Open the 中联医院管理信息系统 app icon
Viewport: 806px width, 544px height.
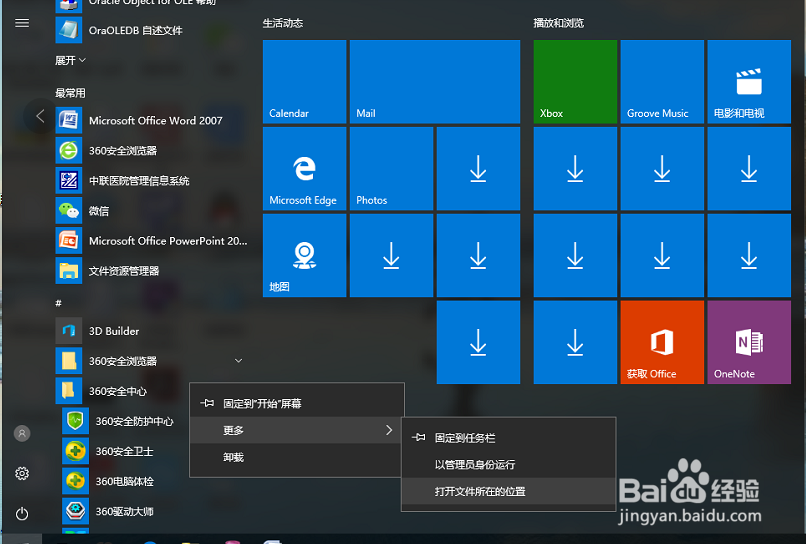tap(68, 180)
